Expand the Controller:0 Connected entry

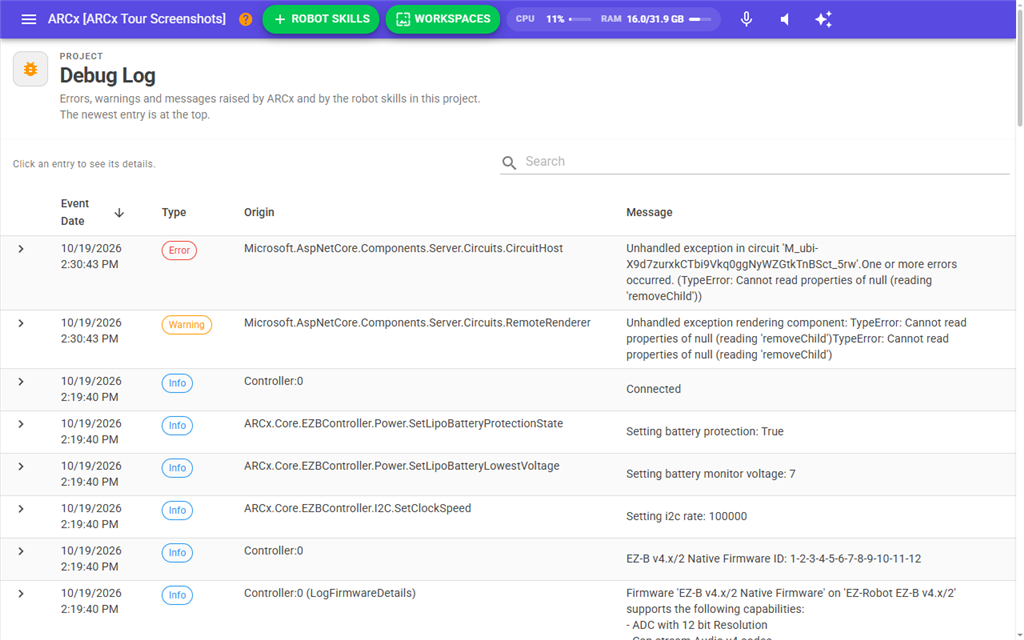[x=21, y=381]
